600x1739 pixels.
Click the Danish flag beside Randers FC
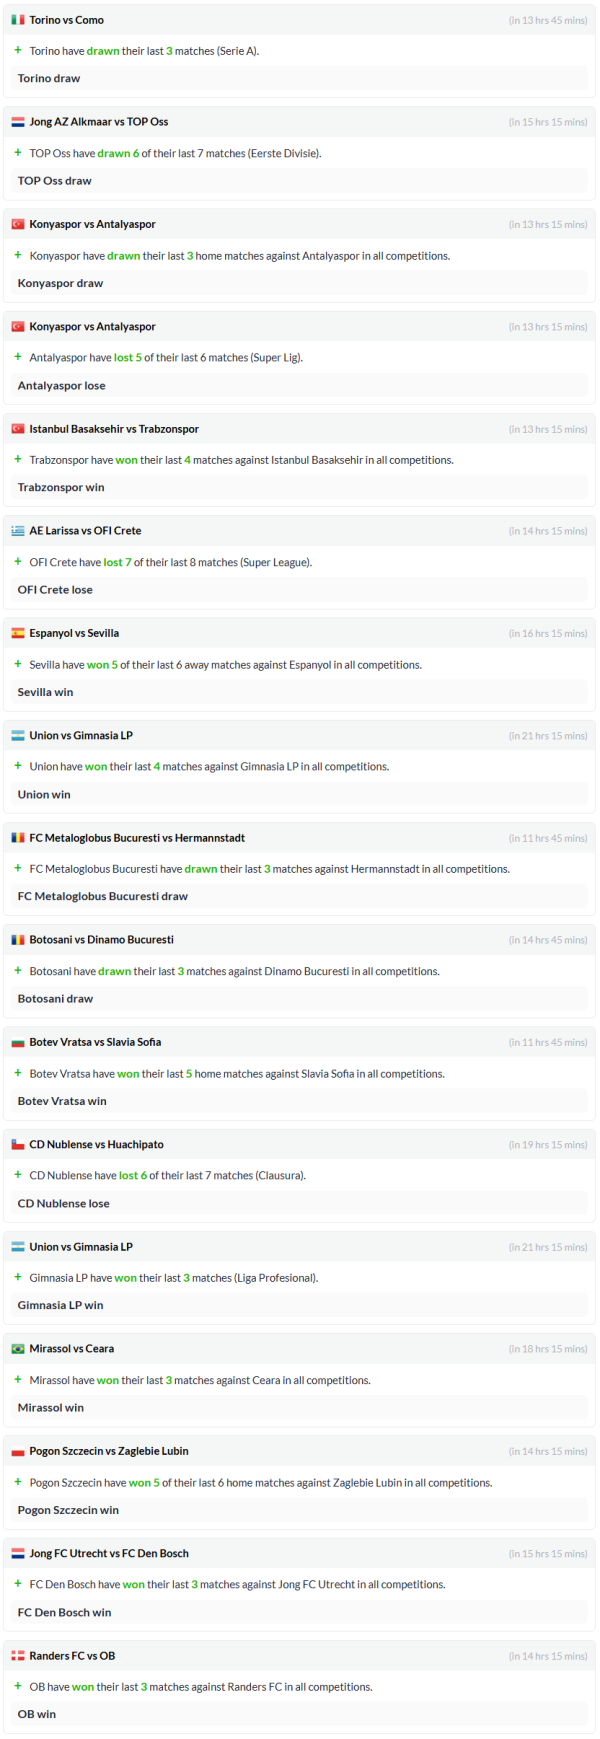click(18, 1656)
